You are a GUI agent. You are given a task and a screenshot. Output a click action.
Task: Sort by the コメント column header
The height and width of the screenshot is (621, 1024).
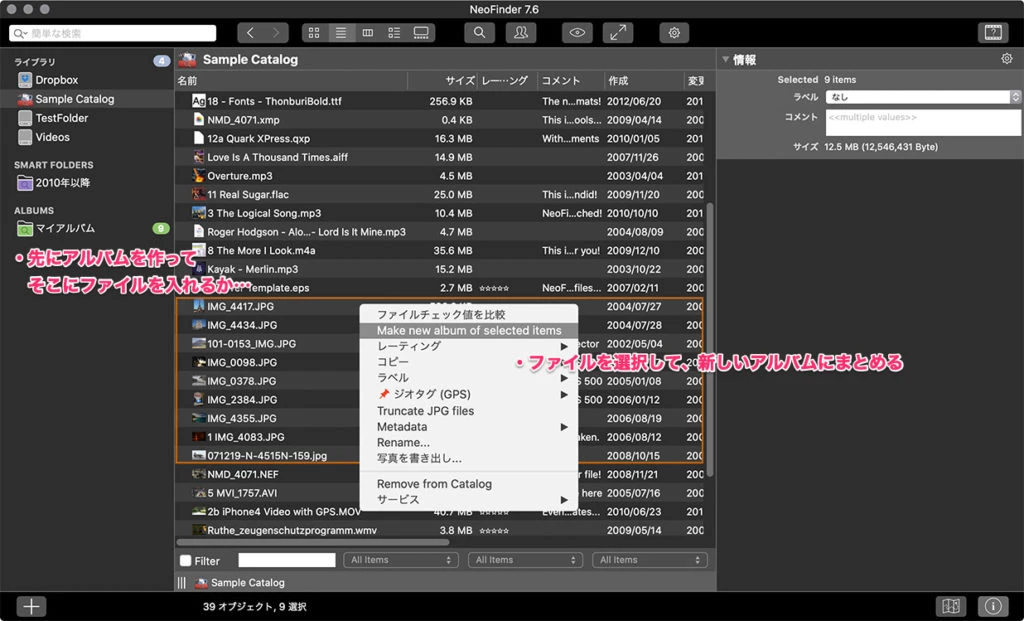(571, 81)
